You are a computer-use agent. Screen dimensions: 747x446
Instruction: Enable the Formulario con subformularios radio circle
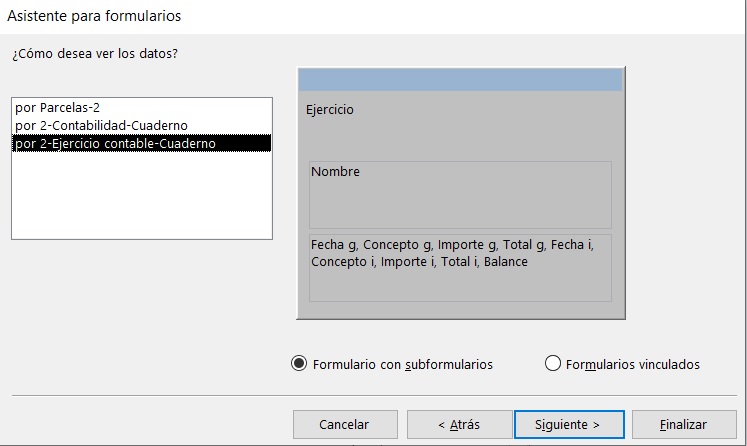pos(299,364)
